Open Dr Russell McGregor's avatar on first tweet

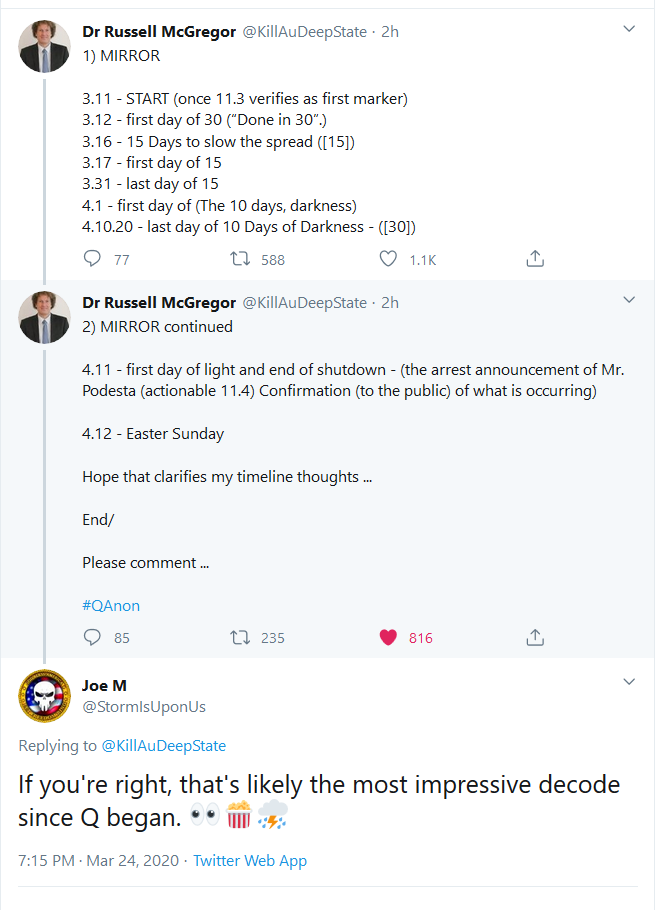[x=45, y=46]
